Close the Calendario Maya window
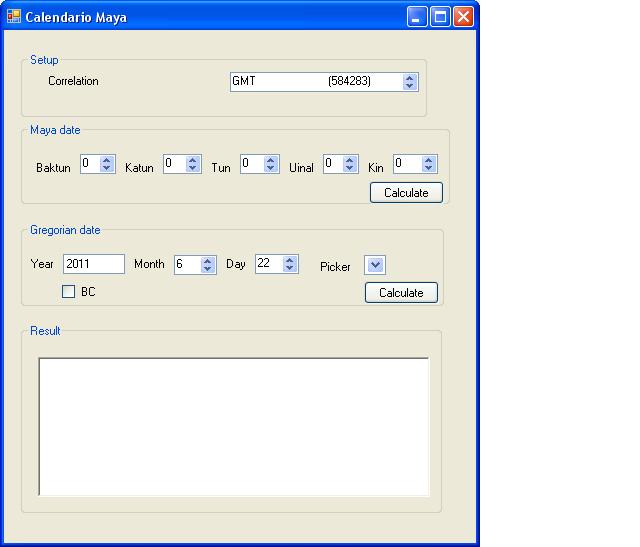Screen dimensions: 640x547 463,17
